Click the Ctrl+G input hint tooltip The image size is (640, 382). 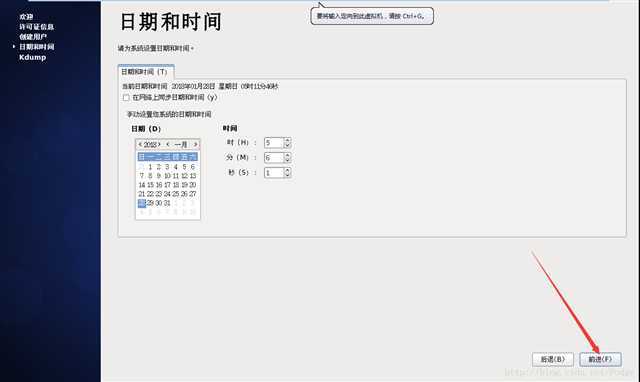(372, 16)
